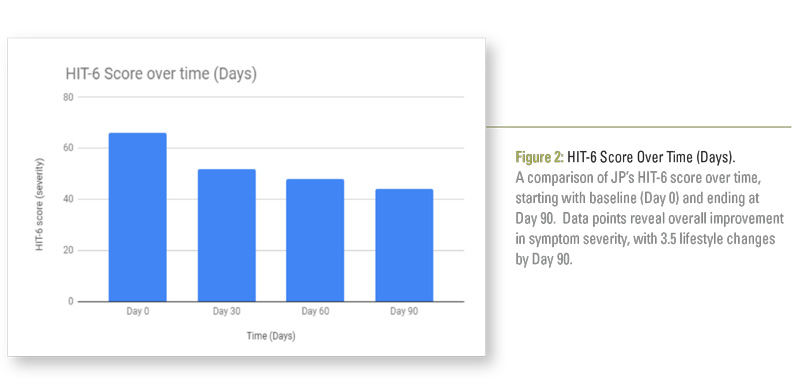800x387 pixels.
Task: Click caption line 'Data points reveal overall improvement'
Action: [673, 218]
